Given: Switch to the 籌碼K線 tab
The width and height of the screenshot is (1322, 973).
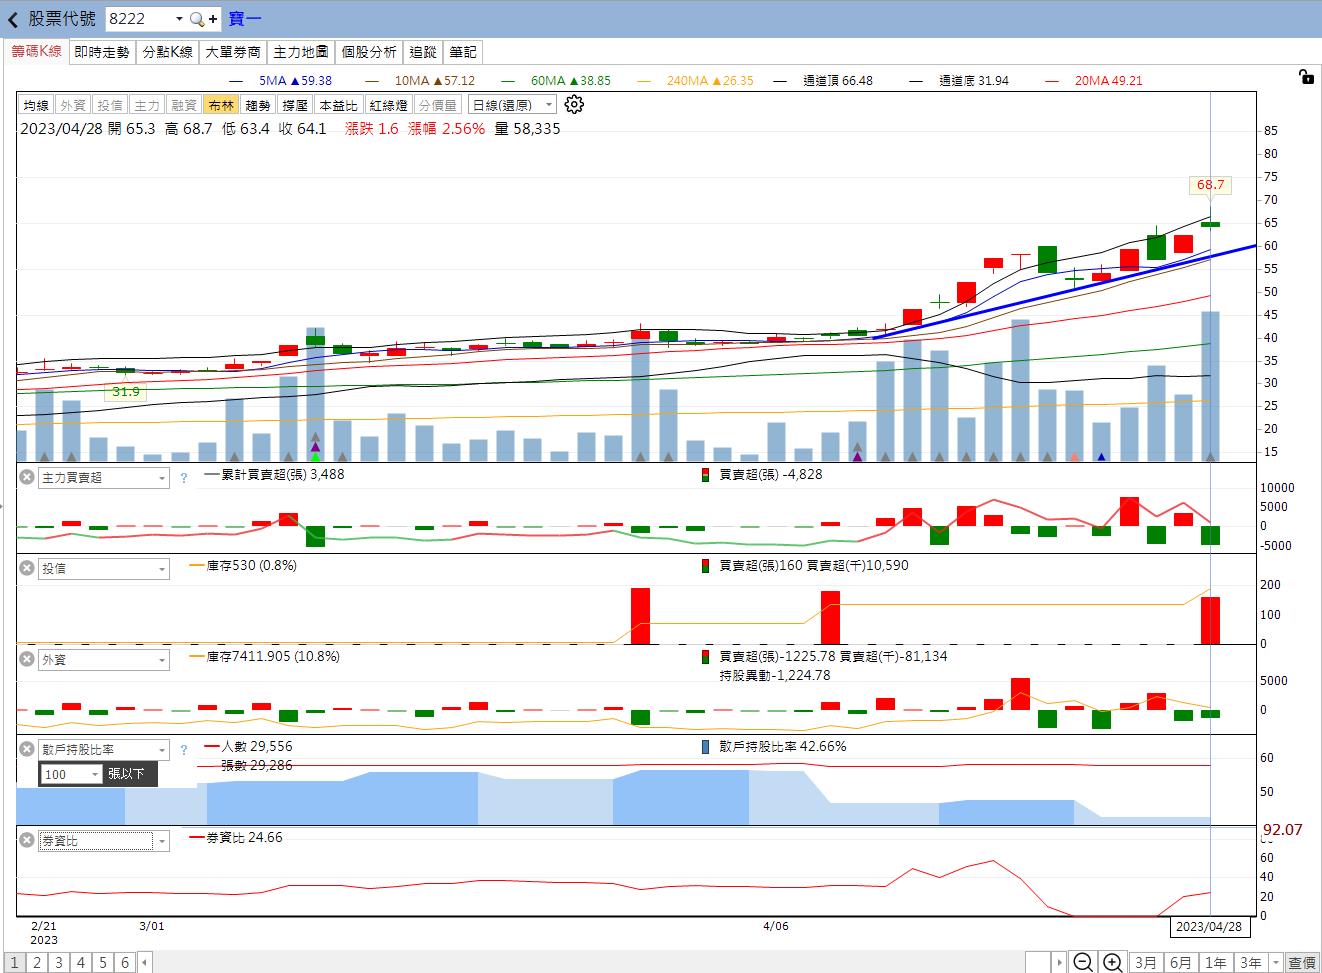Looking at the screenshot, I should pos(36,52).
